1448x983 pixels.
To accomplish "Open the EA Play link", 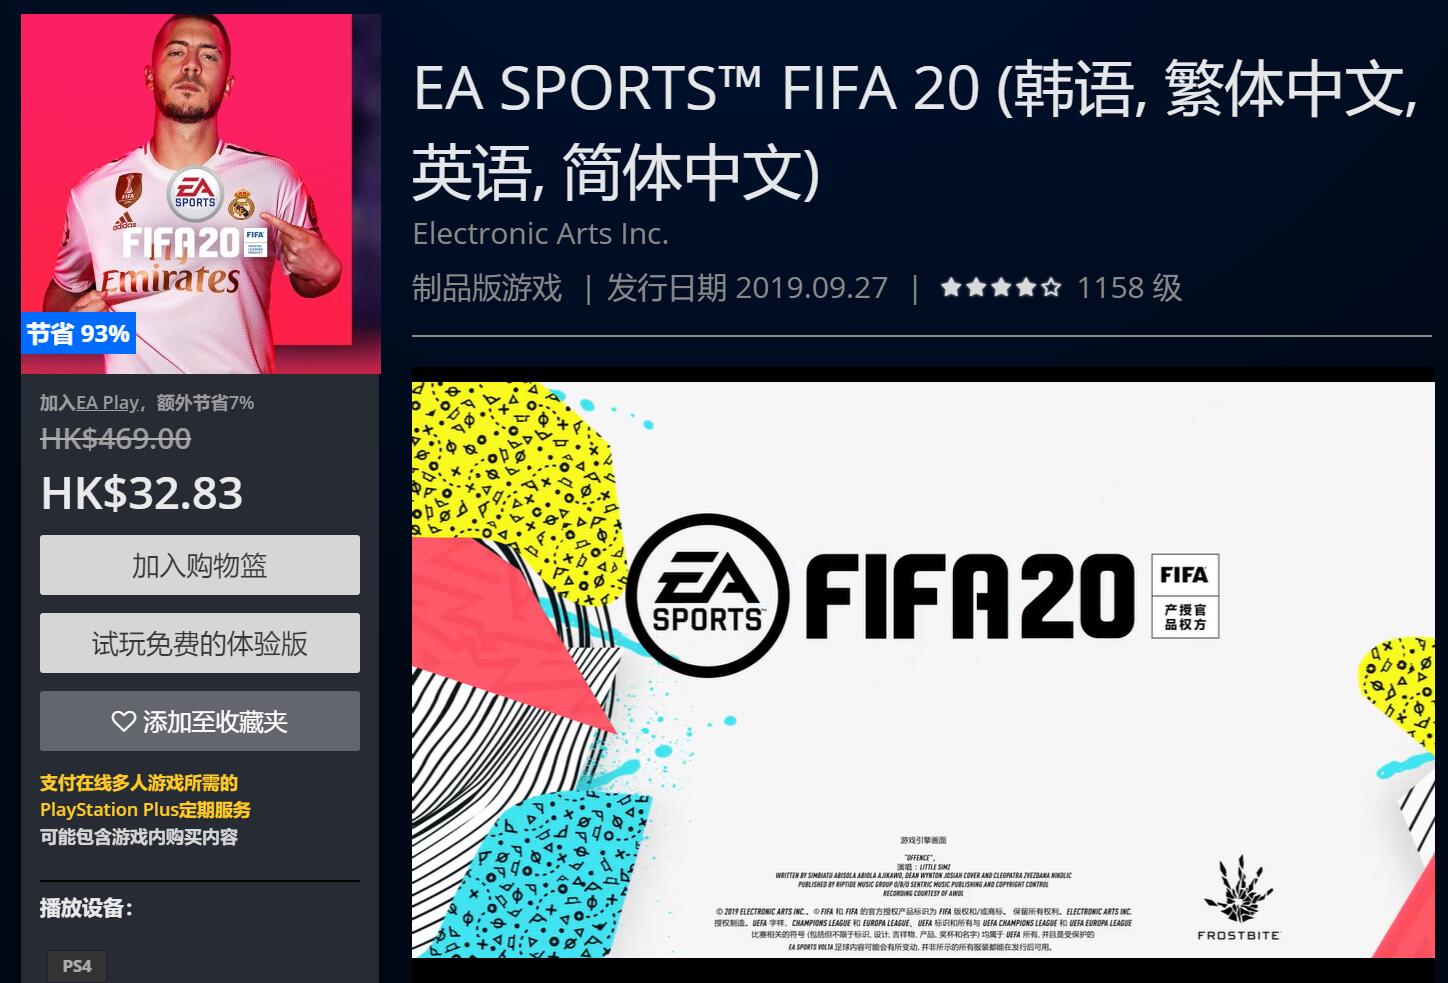I will (107, 403).
